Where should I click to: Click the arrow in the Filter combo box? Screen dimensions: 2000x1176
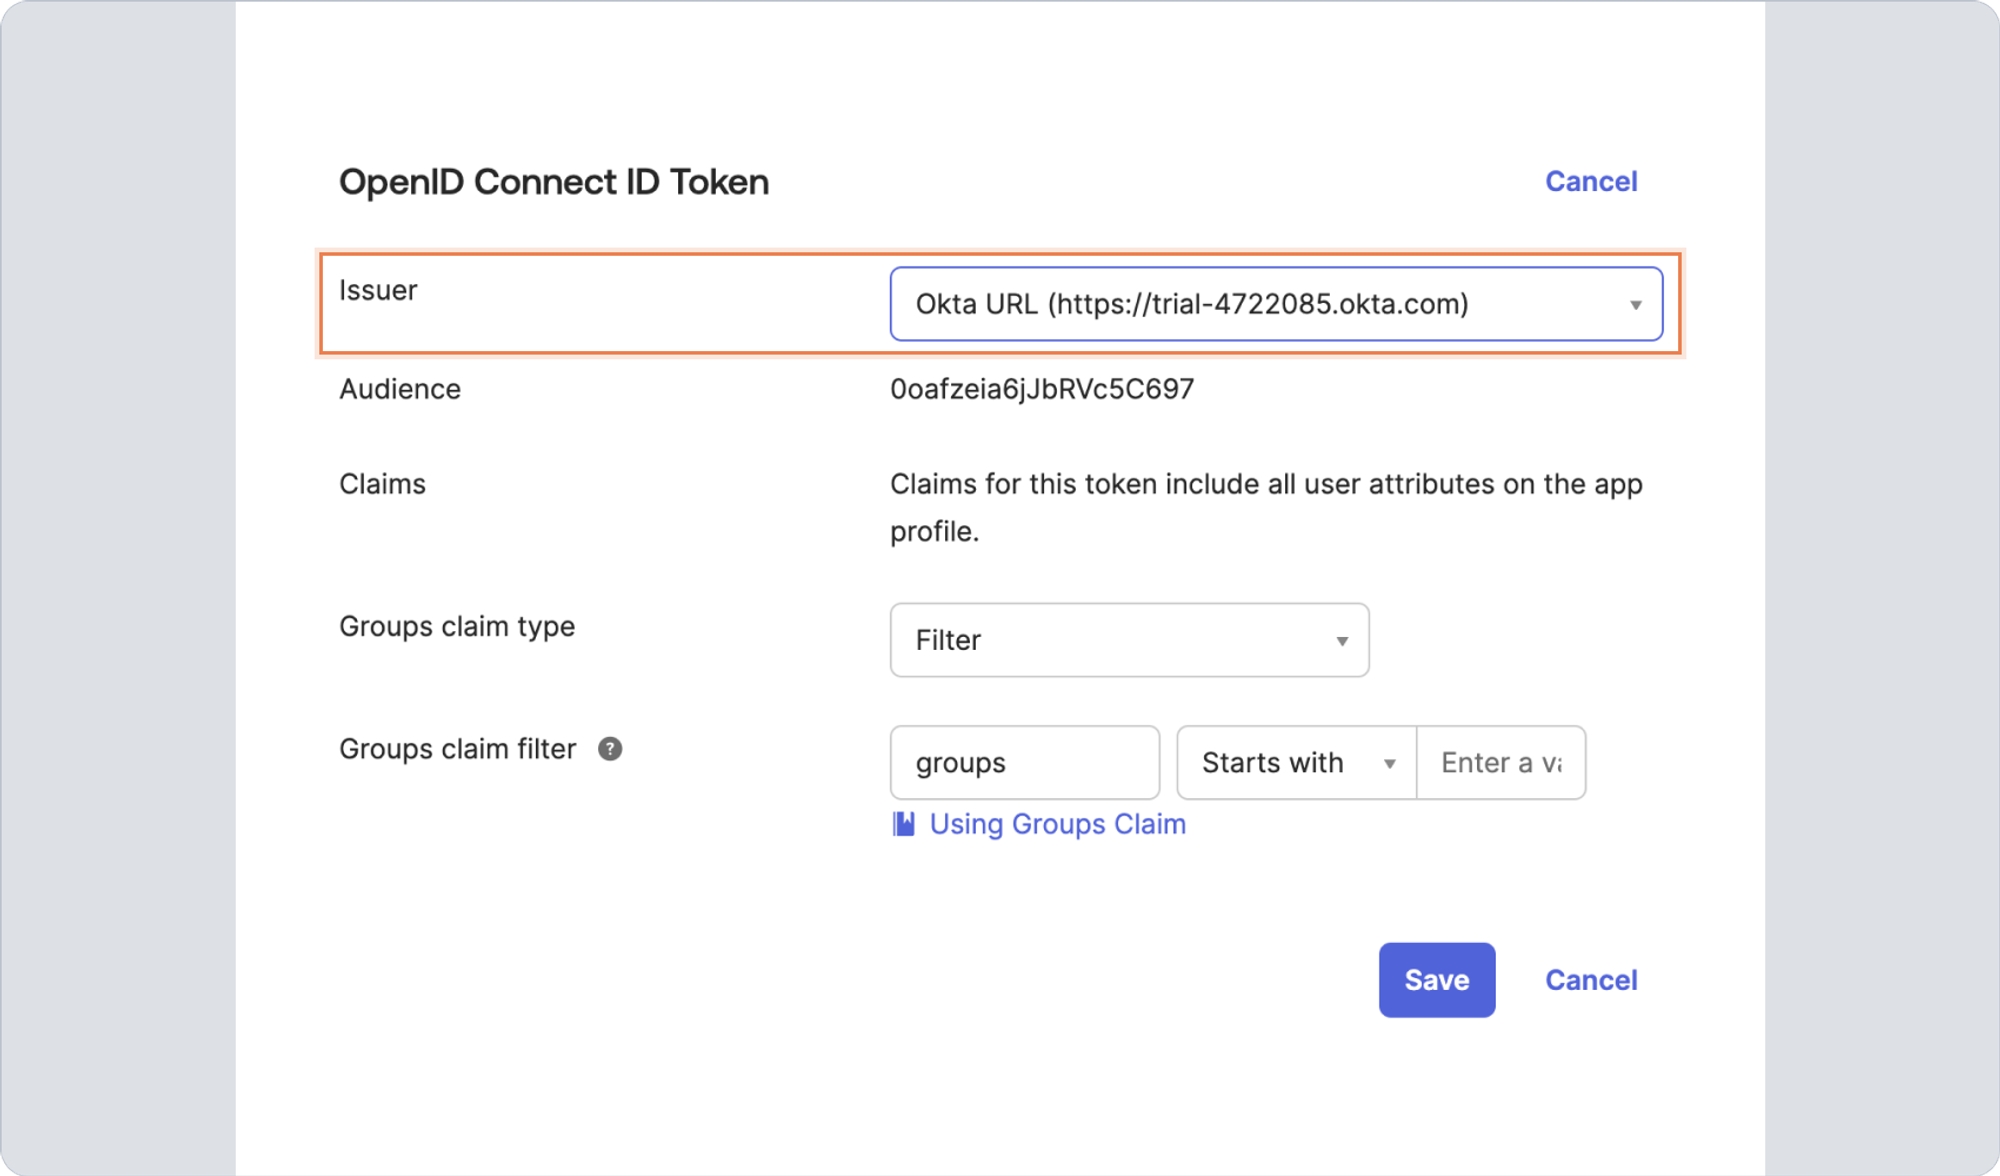(1342, 641)
